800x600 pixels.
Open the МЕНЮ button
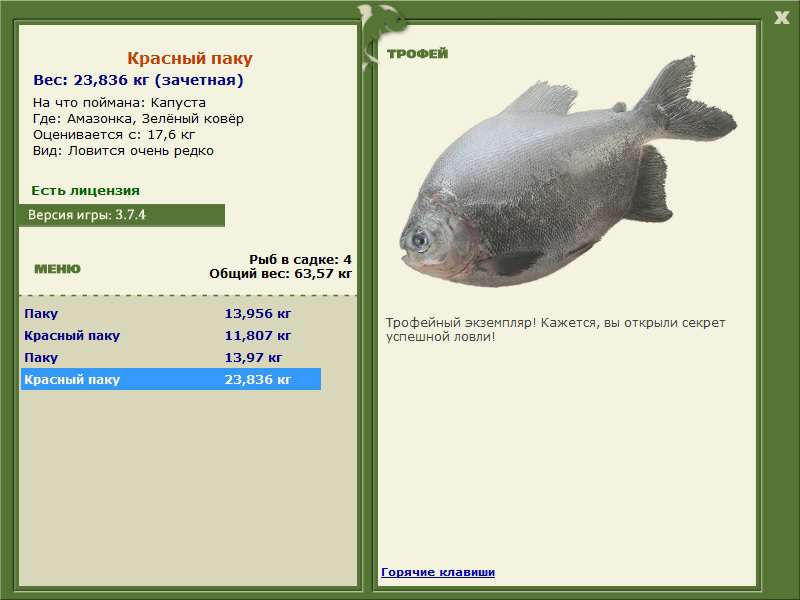(57, 269)
